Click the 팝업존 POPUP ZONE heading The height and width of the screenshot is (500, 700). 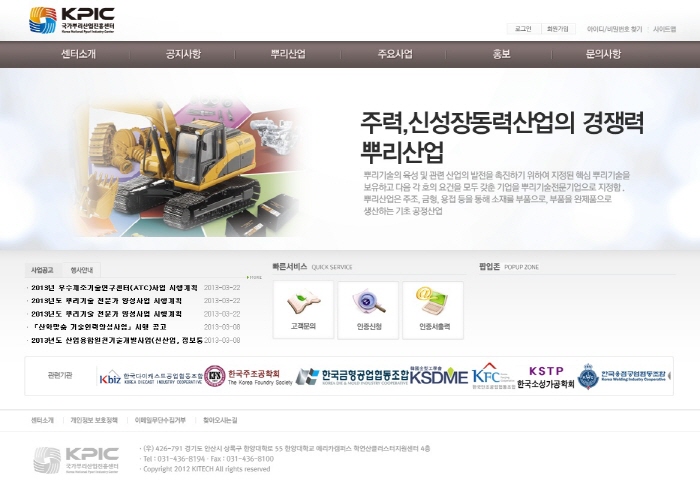509,267
